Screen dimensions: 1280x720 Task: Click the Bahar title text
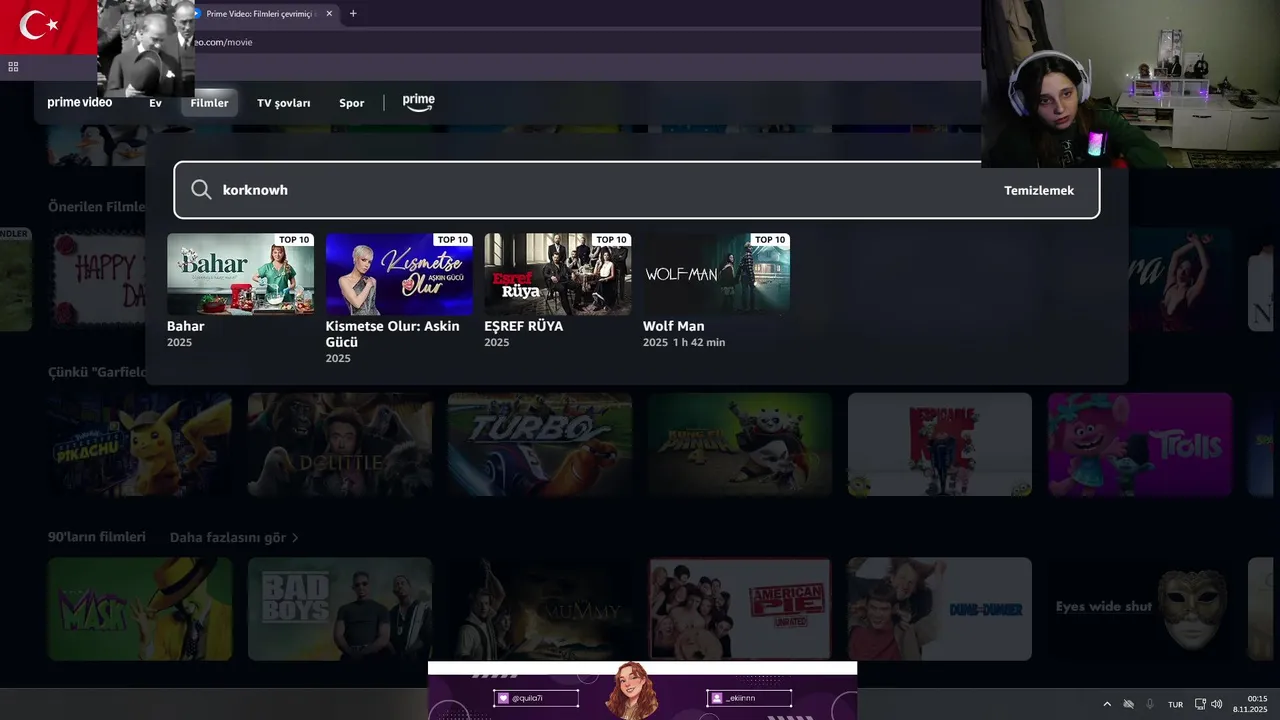(x=185, y=326)
